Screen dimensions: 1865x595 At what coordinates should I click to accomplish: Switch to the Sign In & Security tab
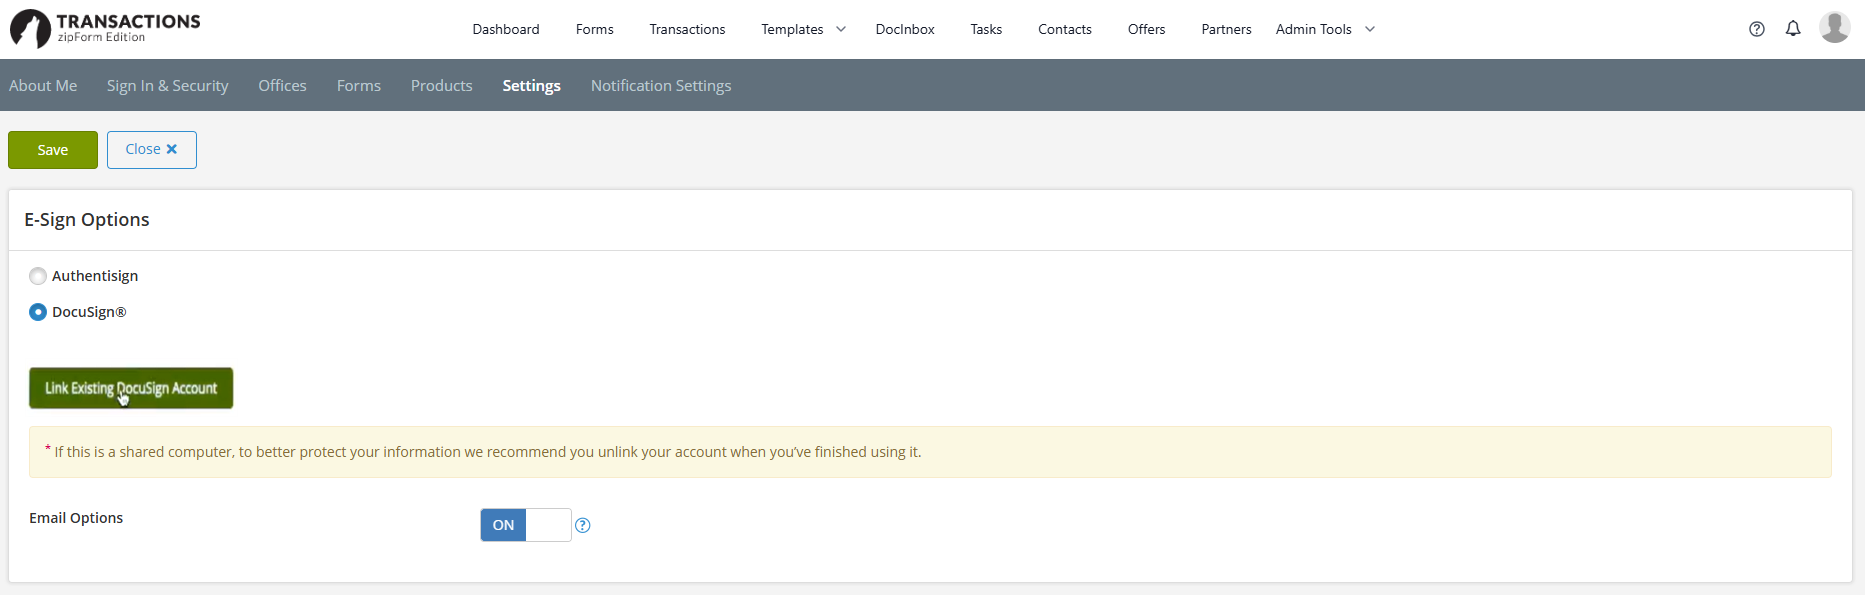(168, 86)
